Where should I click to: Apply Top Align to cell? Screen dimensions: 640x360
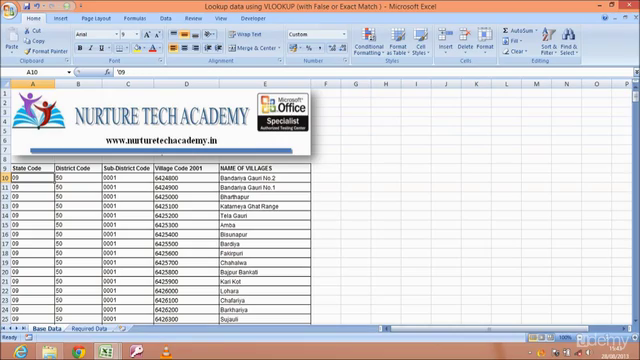[x=173, y=35]
